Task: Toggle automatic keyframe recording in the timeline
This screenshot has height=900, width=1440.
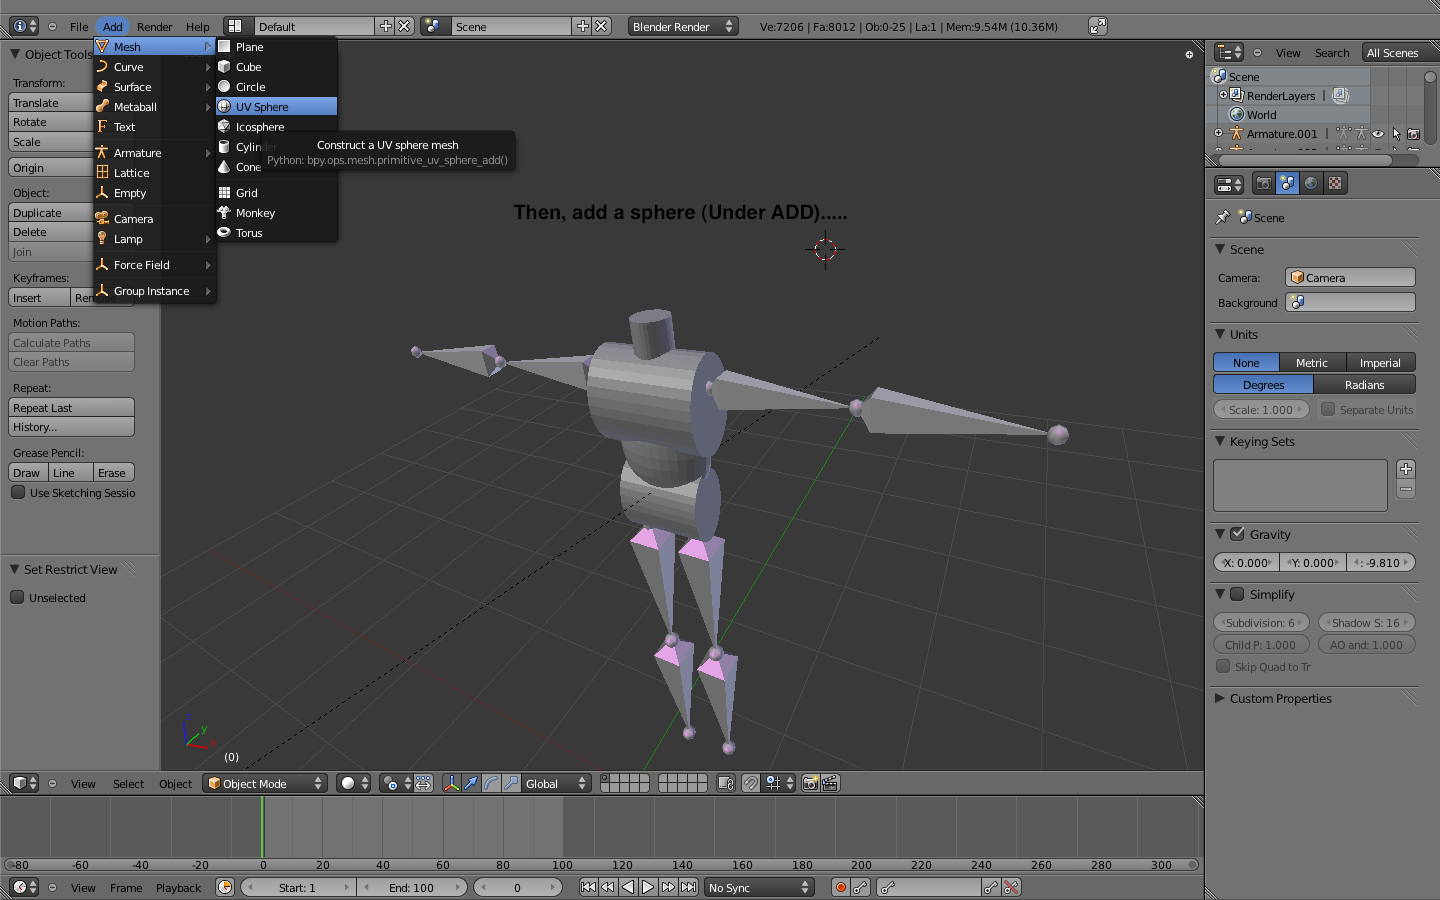Action: tap(840, 887)
